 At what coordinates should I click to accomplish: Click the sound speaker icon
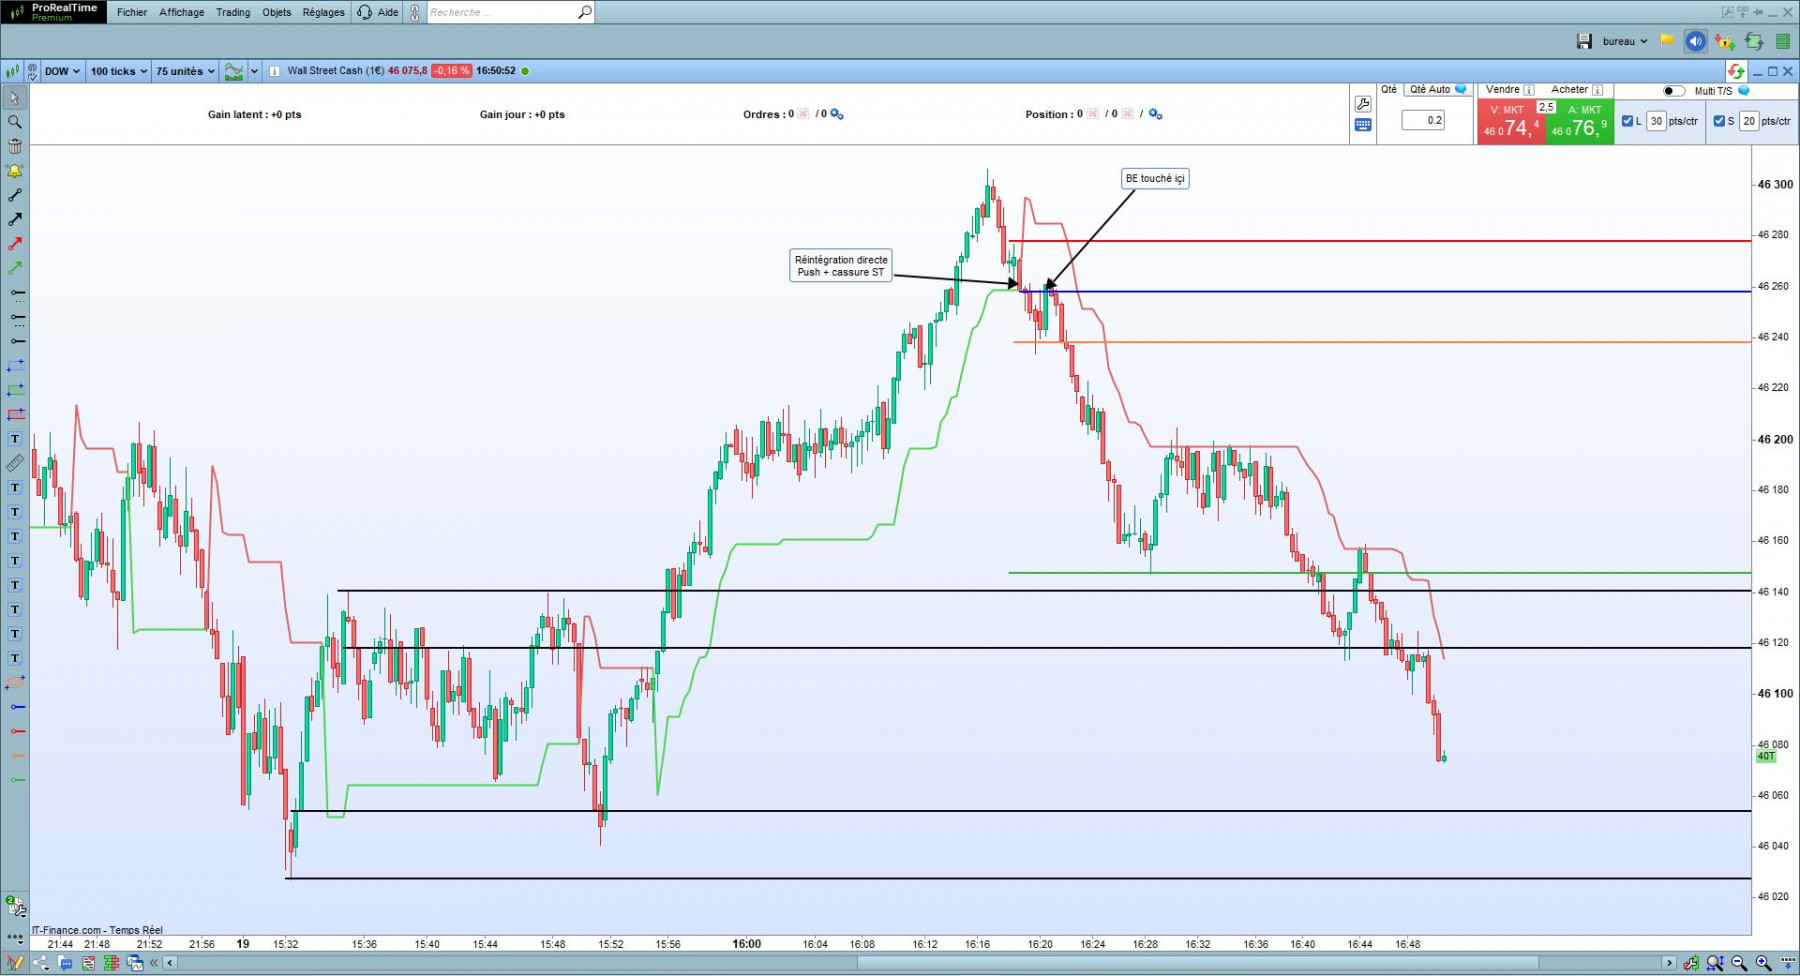point(1695,41)
